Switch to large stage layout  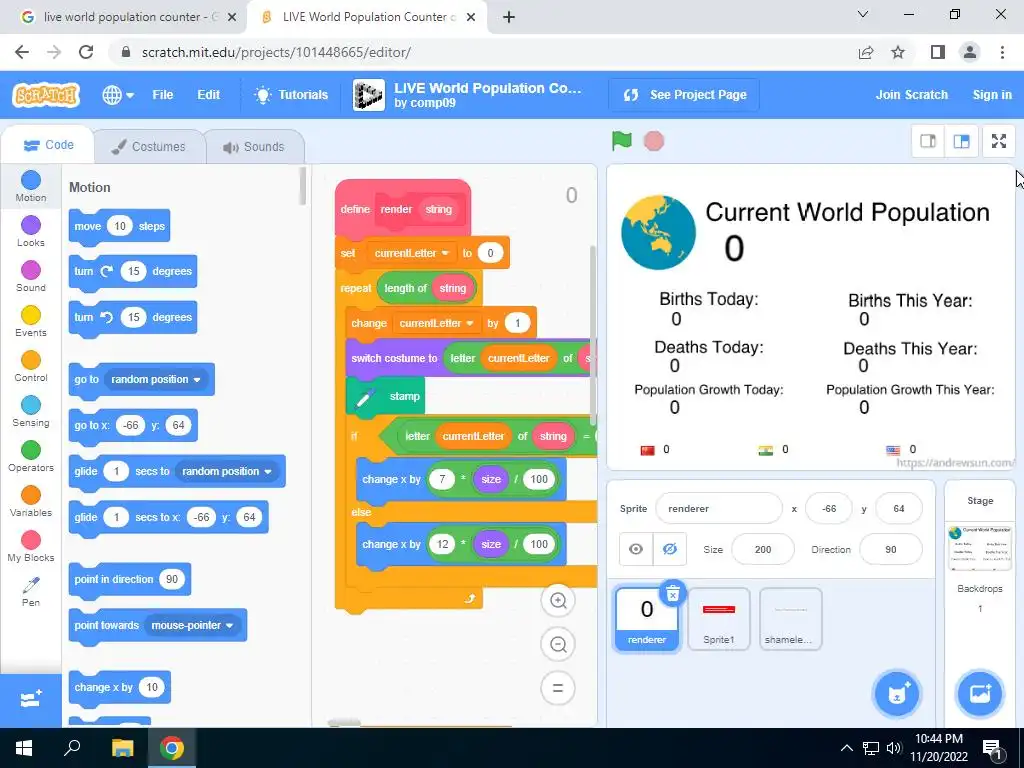point(961,141)
